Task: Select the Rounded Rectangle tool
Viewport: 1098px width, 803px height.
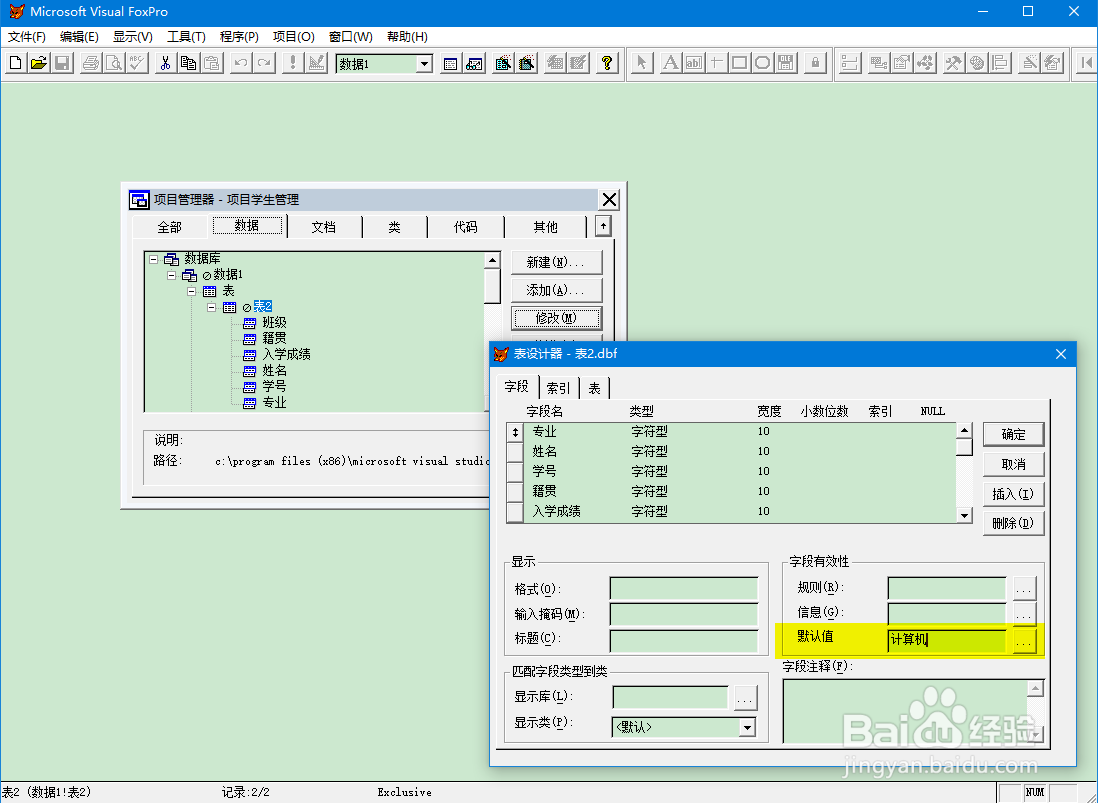Action: (x=763, y=63)
